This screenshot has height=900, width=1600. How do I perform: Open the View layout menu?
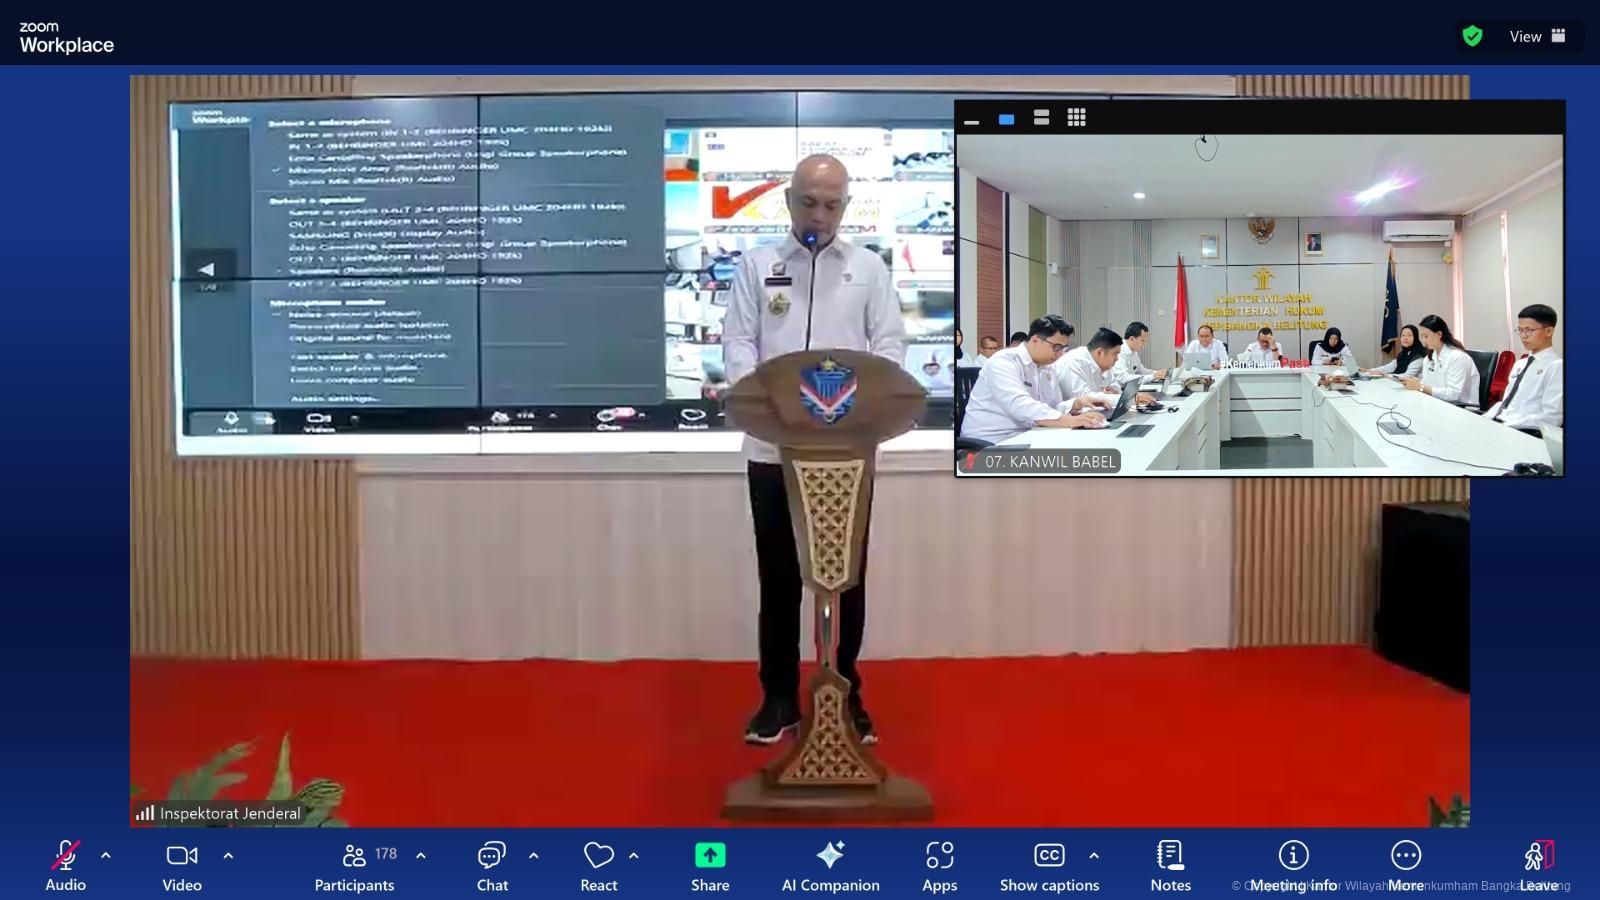click(1537, 36)
